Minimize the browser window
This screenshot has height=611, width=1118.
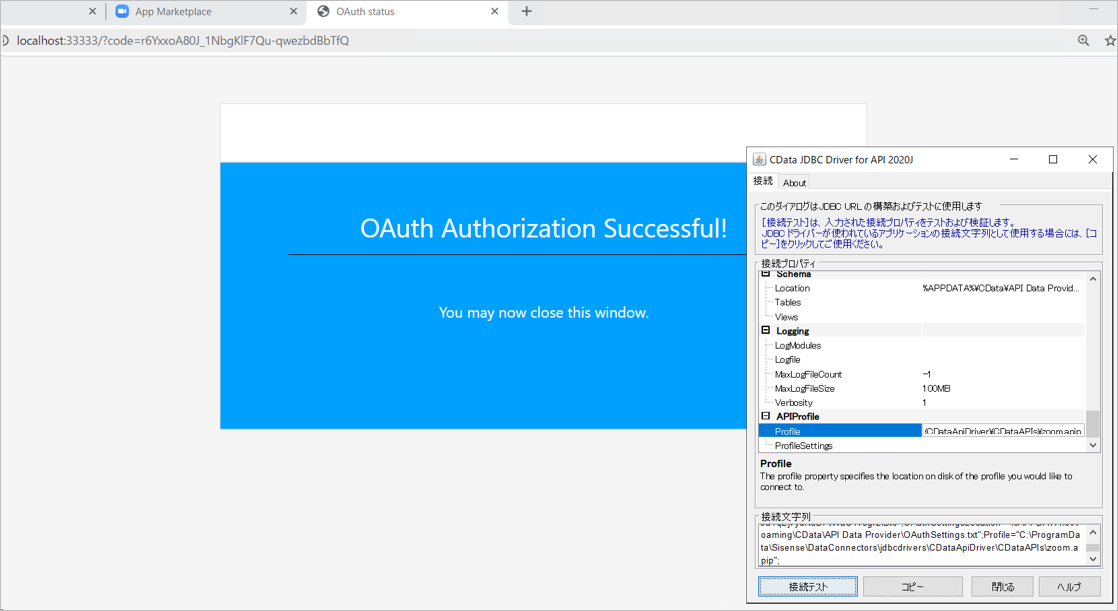(x=1093, y=9)
